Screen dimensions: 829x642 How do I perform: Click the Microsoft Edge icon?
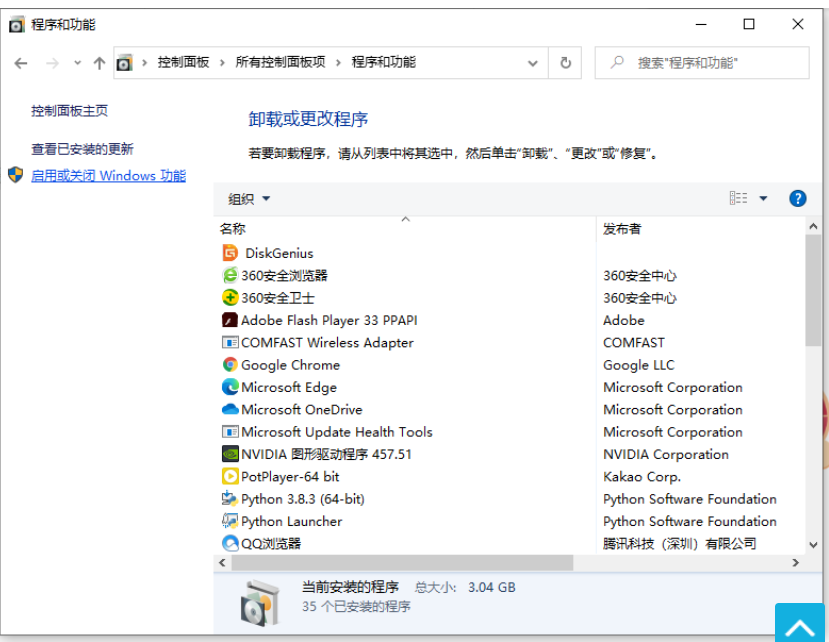[230, 387]
